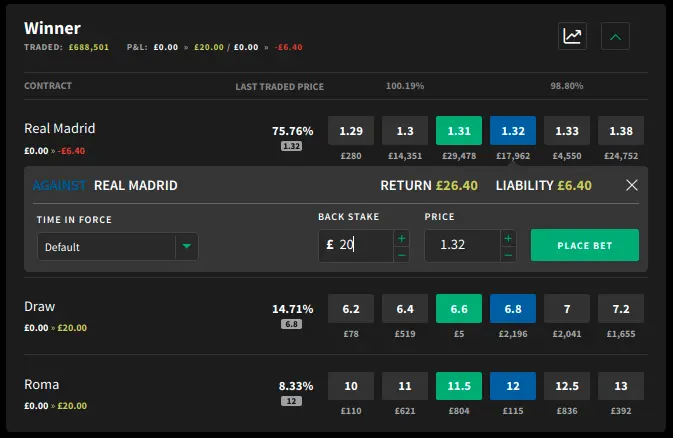Select Real Madrid 1.29 price

click(351, 131)
